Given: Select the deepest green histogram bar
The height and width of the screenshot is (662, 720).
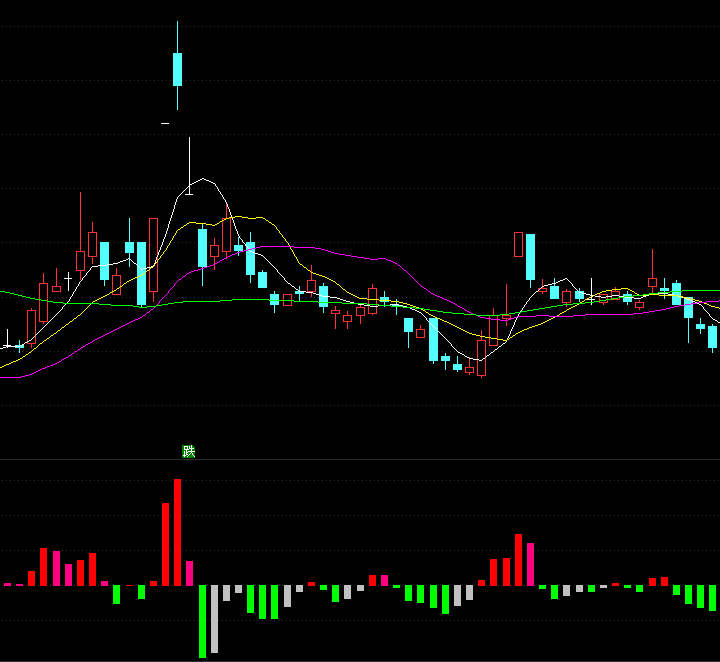Looking at the screenshot, I should (202, 621).
